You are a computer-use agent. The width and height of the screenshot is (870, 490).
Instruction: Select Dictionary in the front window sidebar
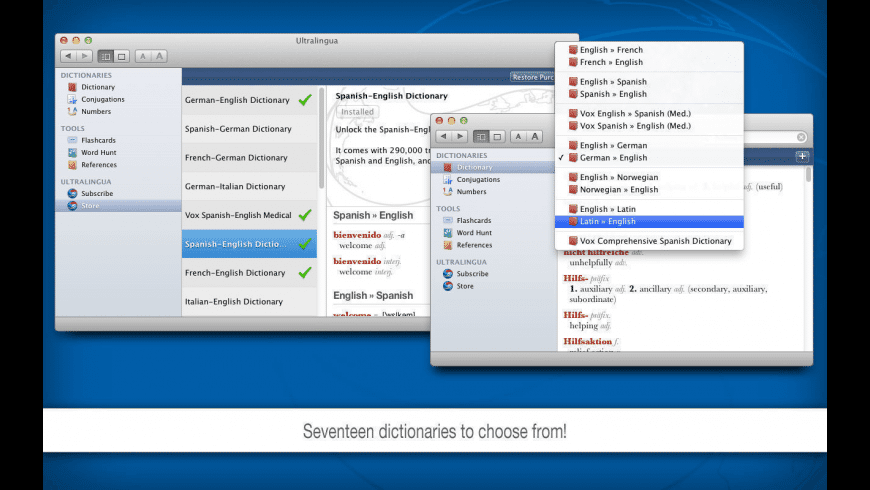click(493, 167)
